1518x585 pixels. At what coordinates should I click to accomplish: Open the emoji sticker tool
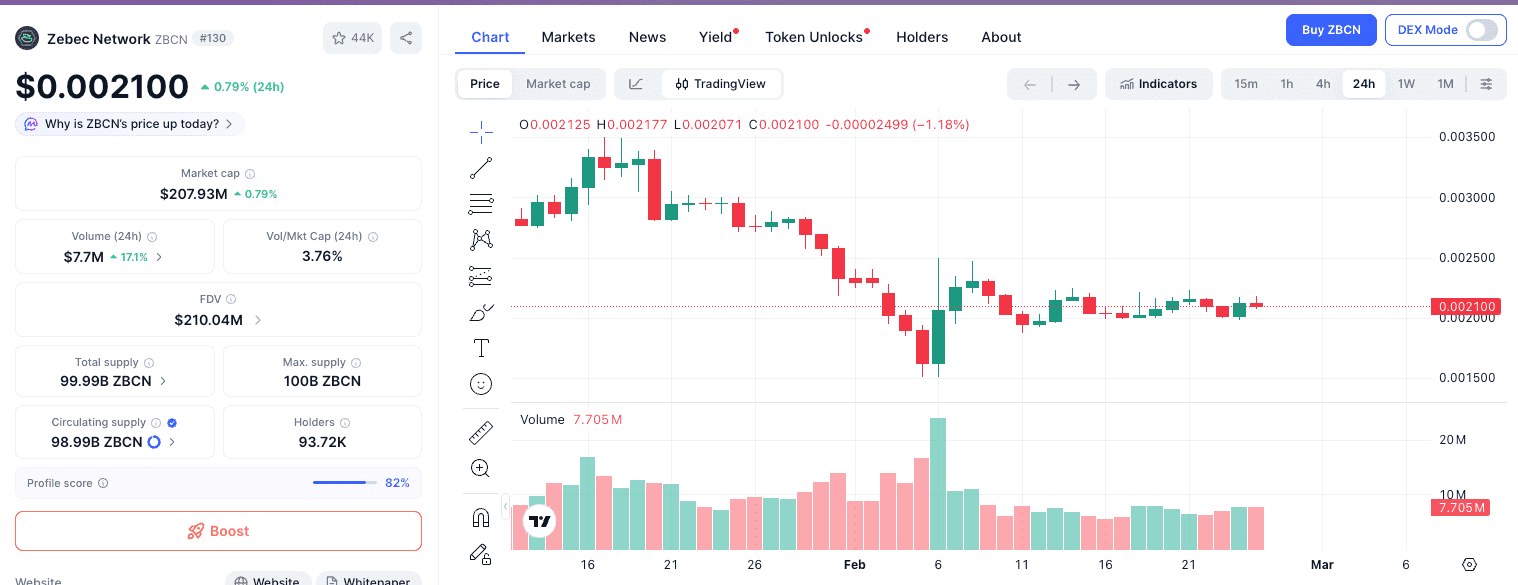[x=481, y=384]
